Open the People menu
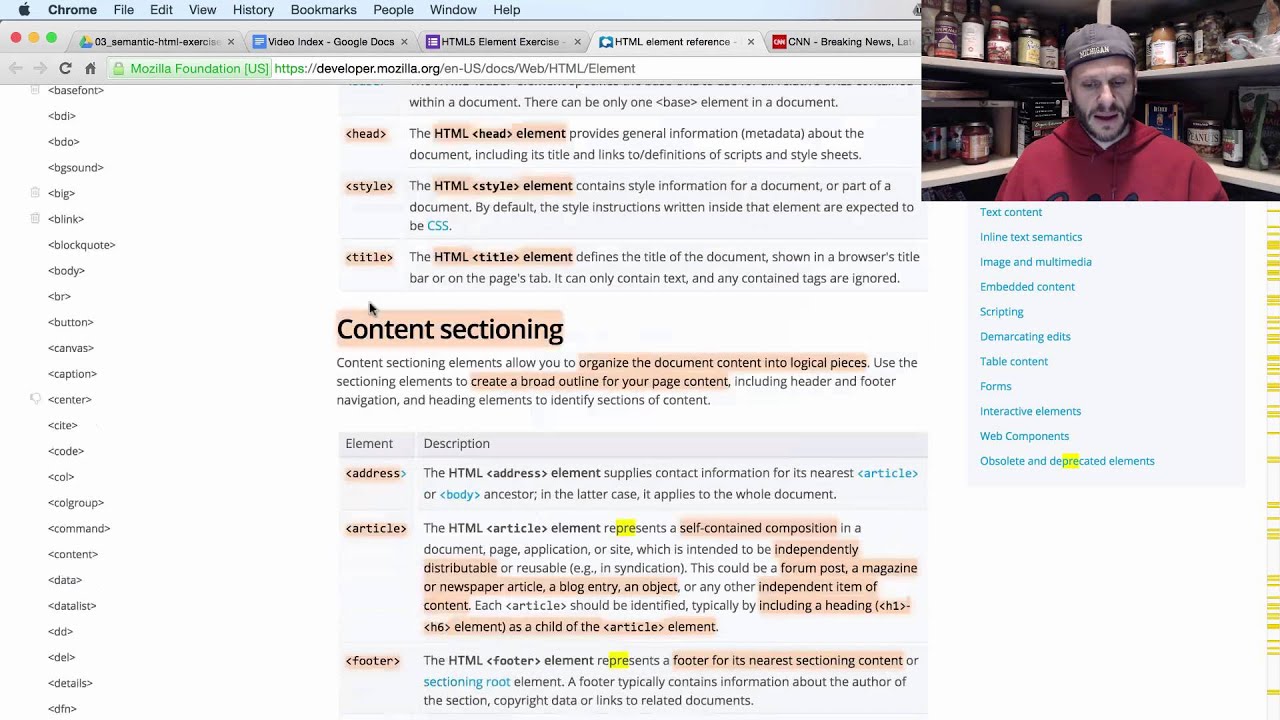 tap(393, 10)
